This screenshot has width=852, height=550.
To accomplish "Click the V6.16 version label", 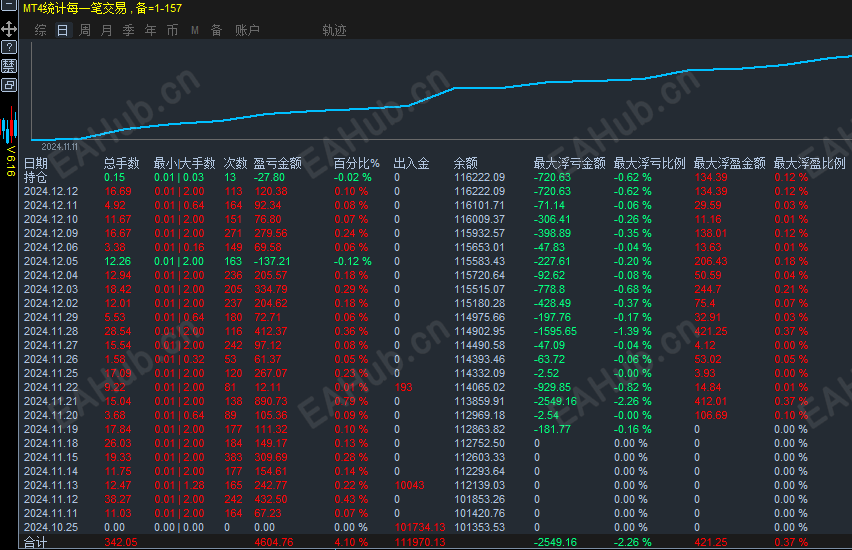I will [10, 161].
